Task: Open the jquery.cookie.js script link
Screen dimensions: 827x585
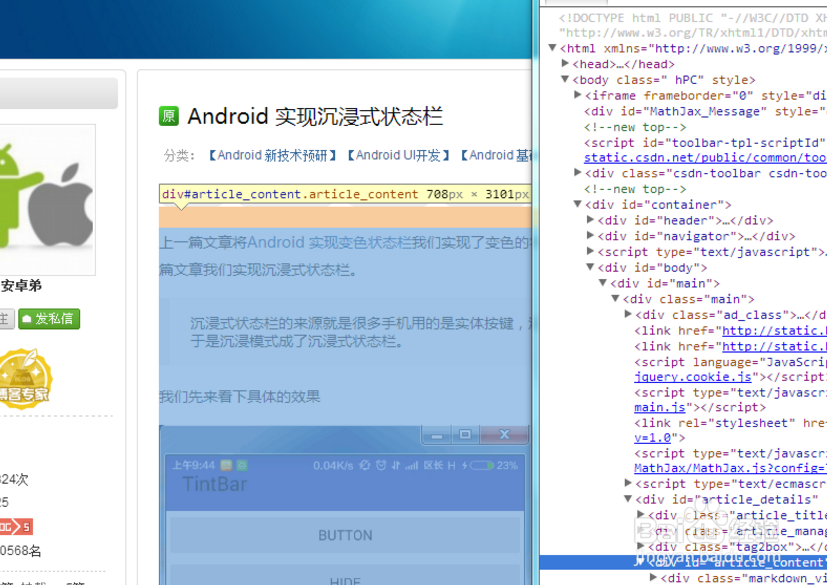Action: [693, 377]
